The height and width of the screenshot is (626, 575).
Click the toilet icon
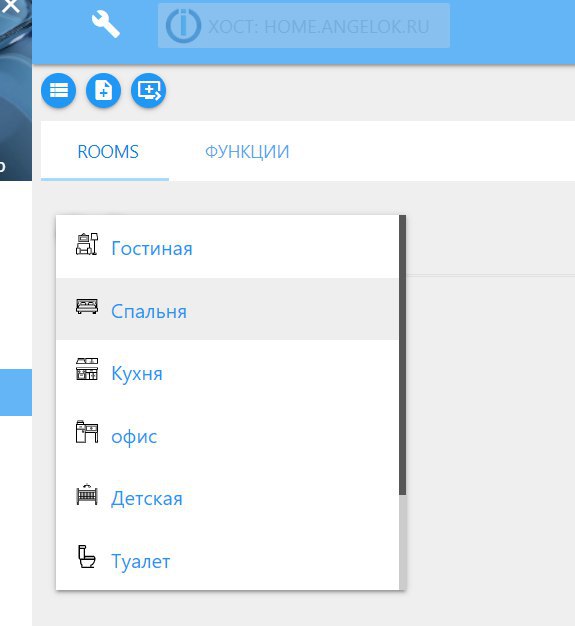coord(87,557)
